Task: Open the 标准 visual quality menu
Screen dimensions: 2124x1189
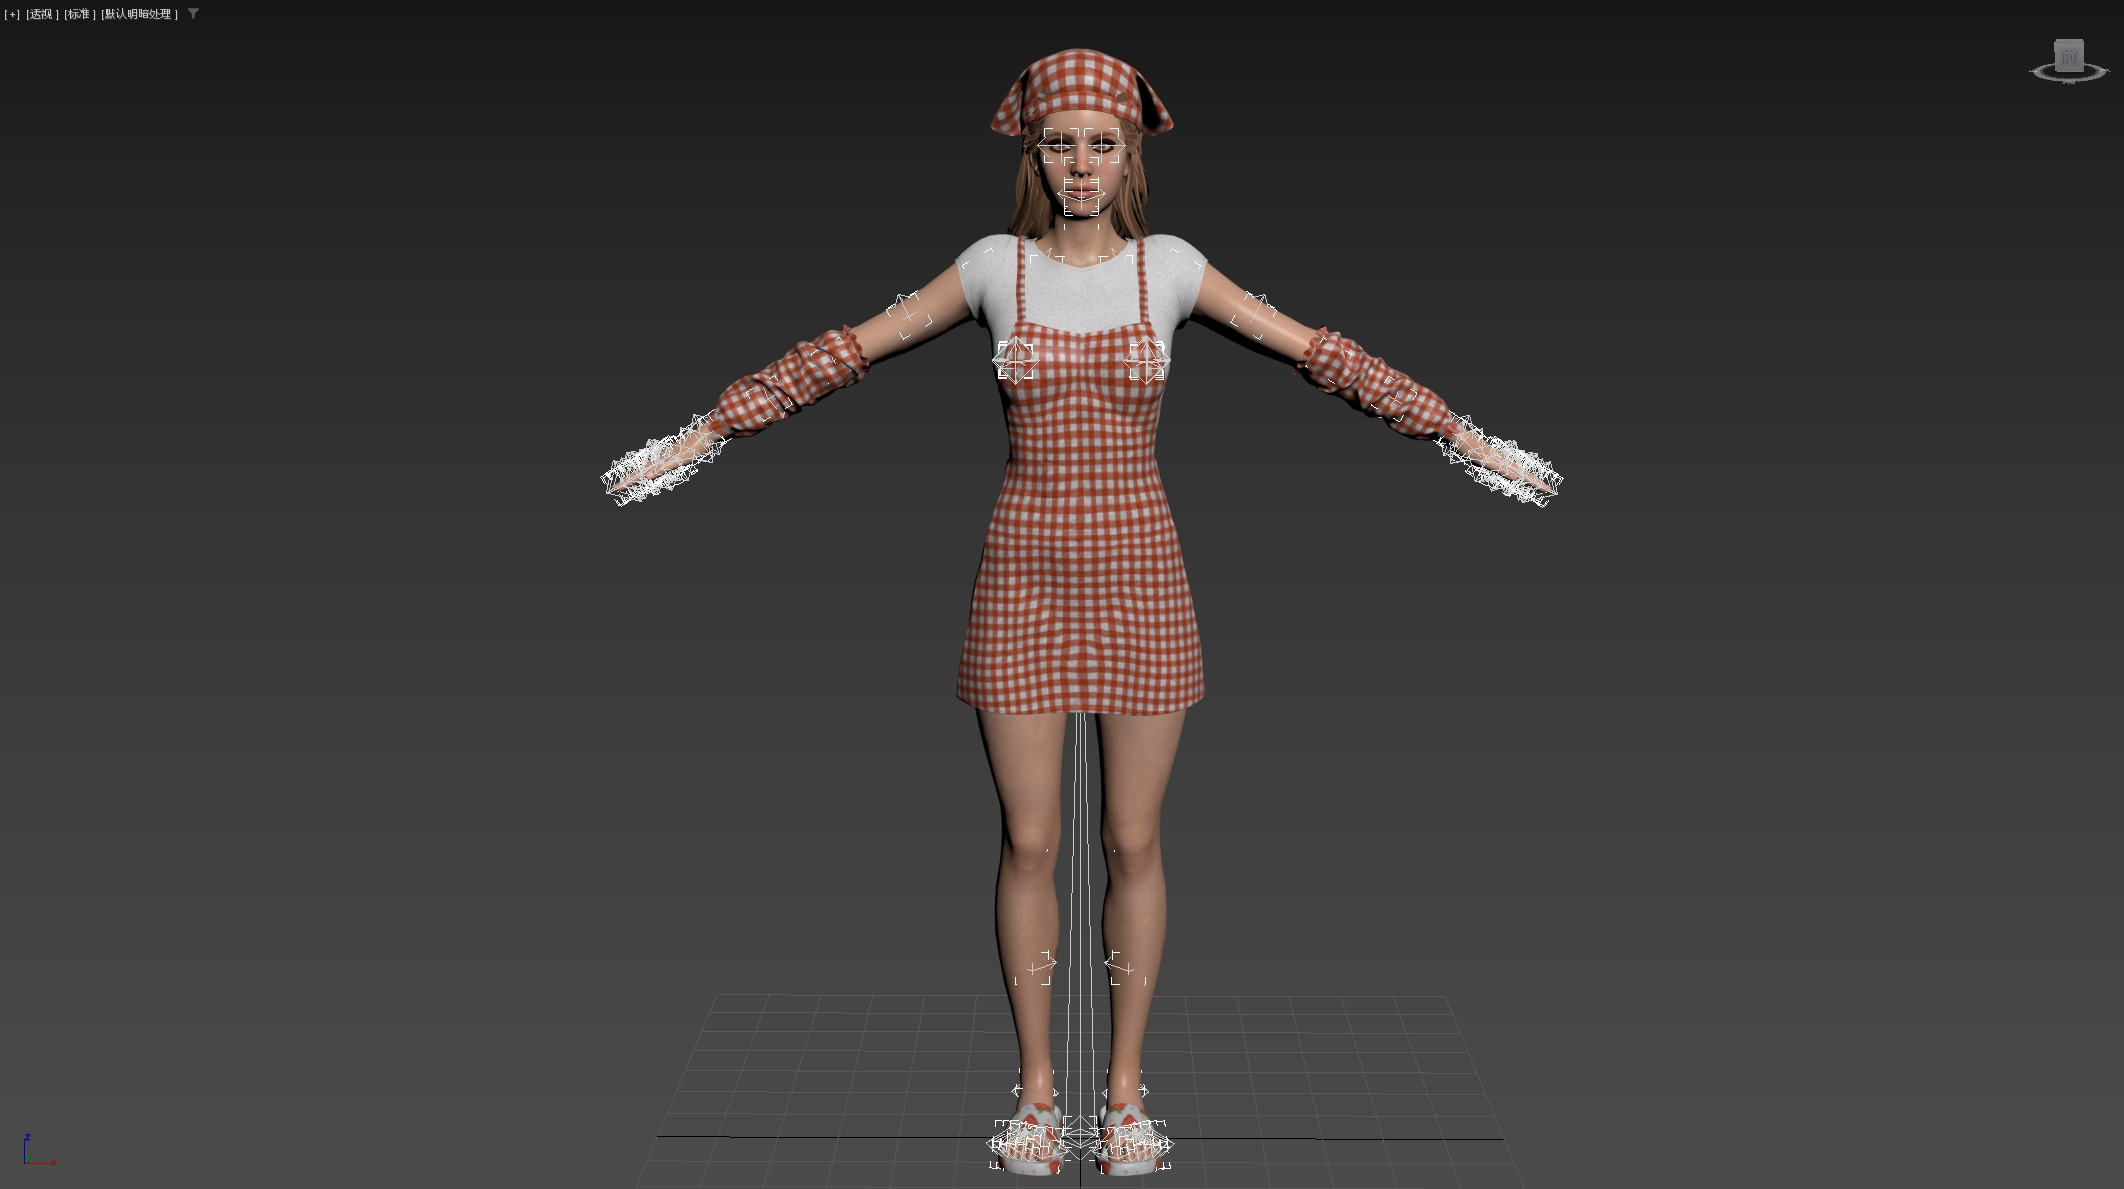Action: point(80,14)
